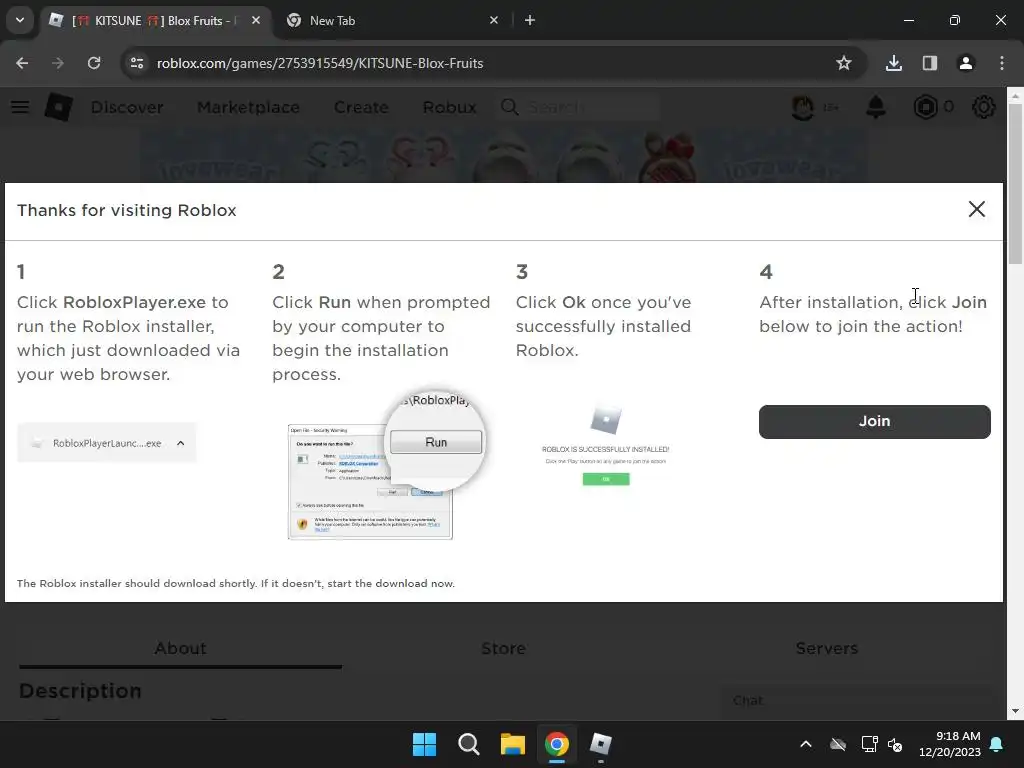Screen dimensions: 1024x768
Task: Click the green OK button in install illustration
Action: [x=606, y=479]
